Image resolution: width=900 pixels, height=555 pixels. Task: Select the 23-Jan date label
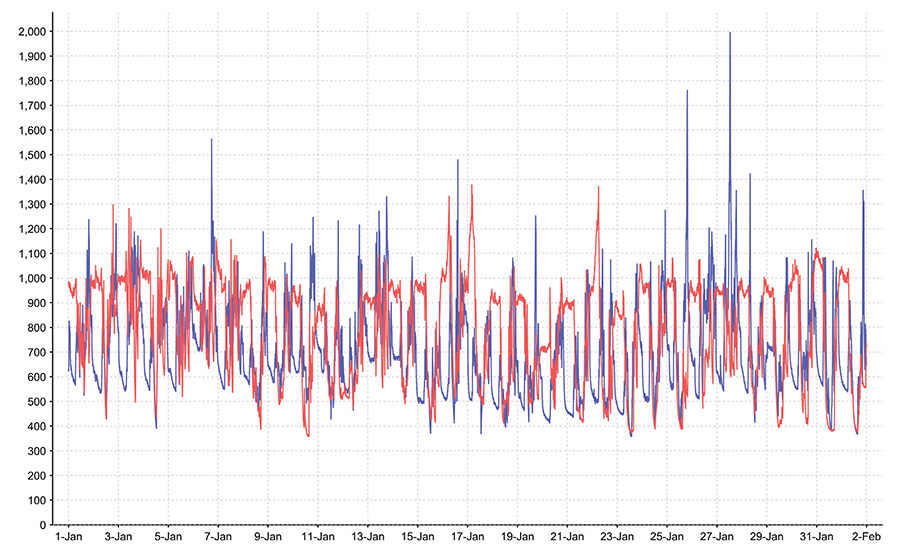pos(617,537)
